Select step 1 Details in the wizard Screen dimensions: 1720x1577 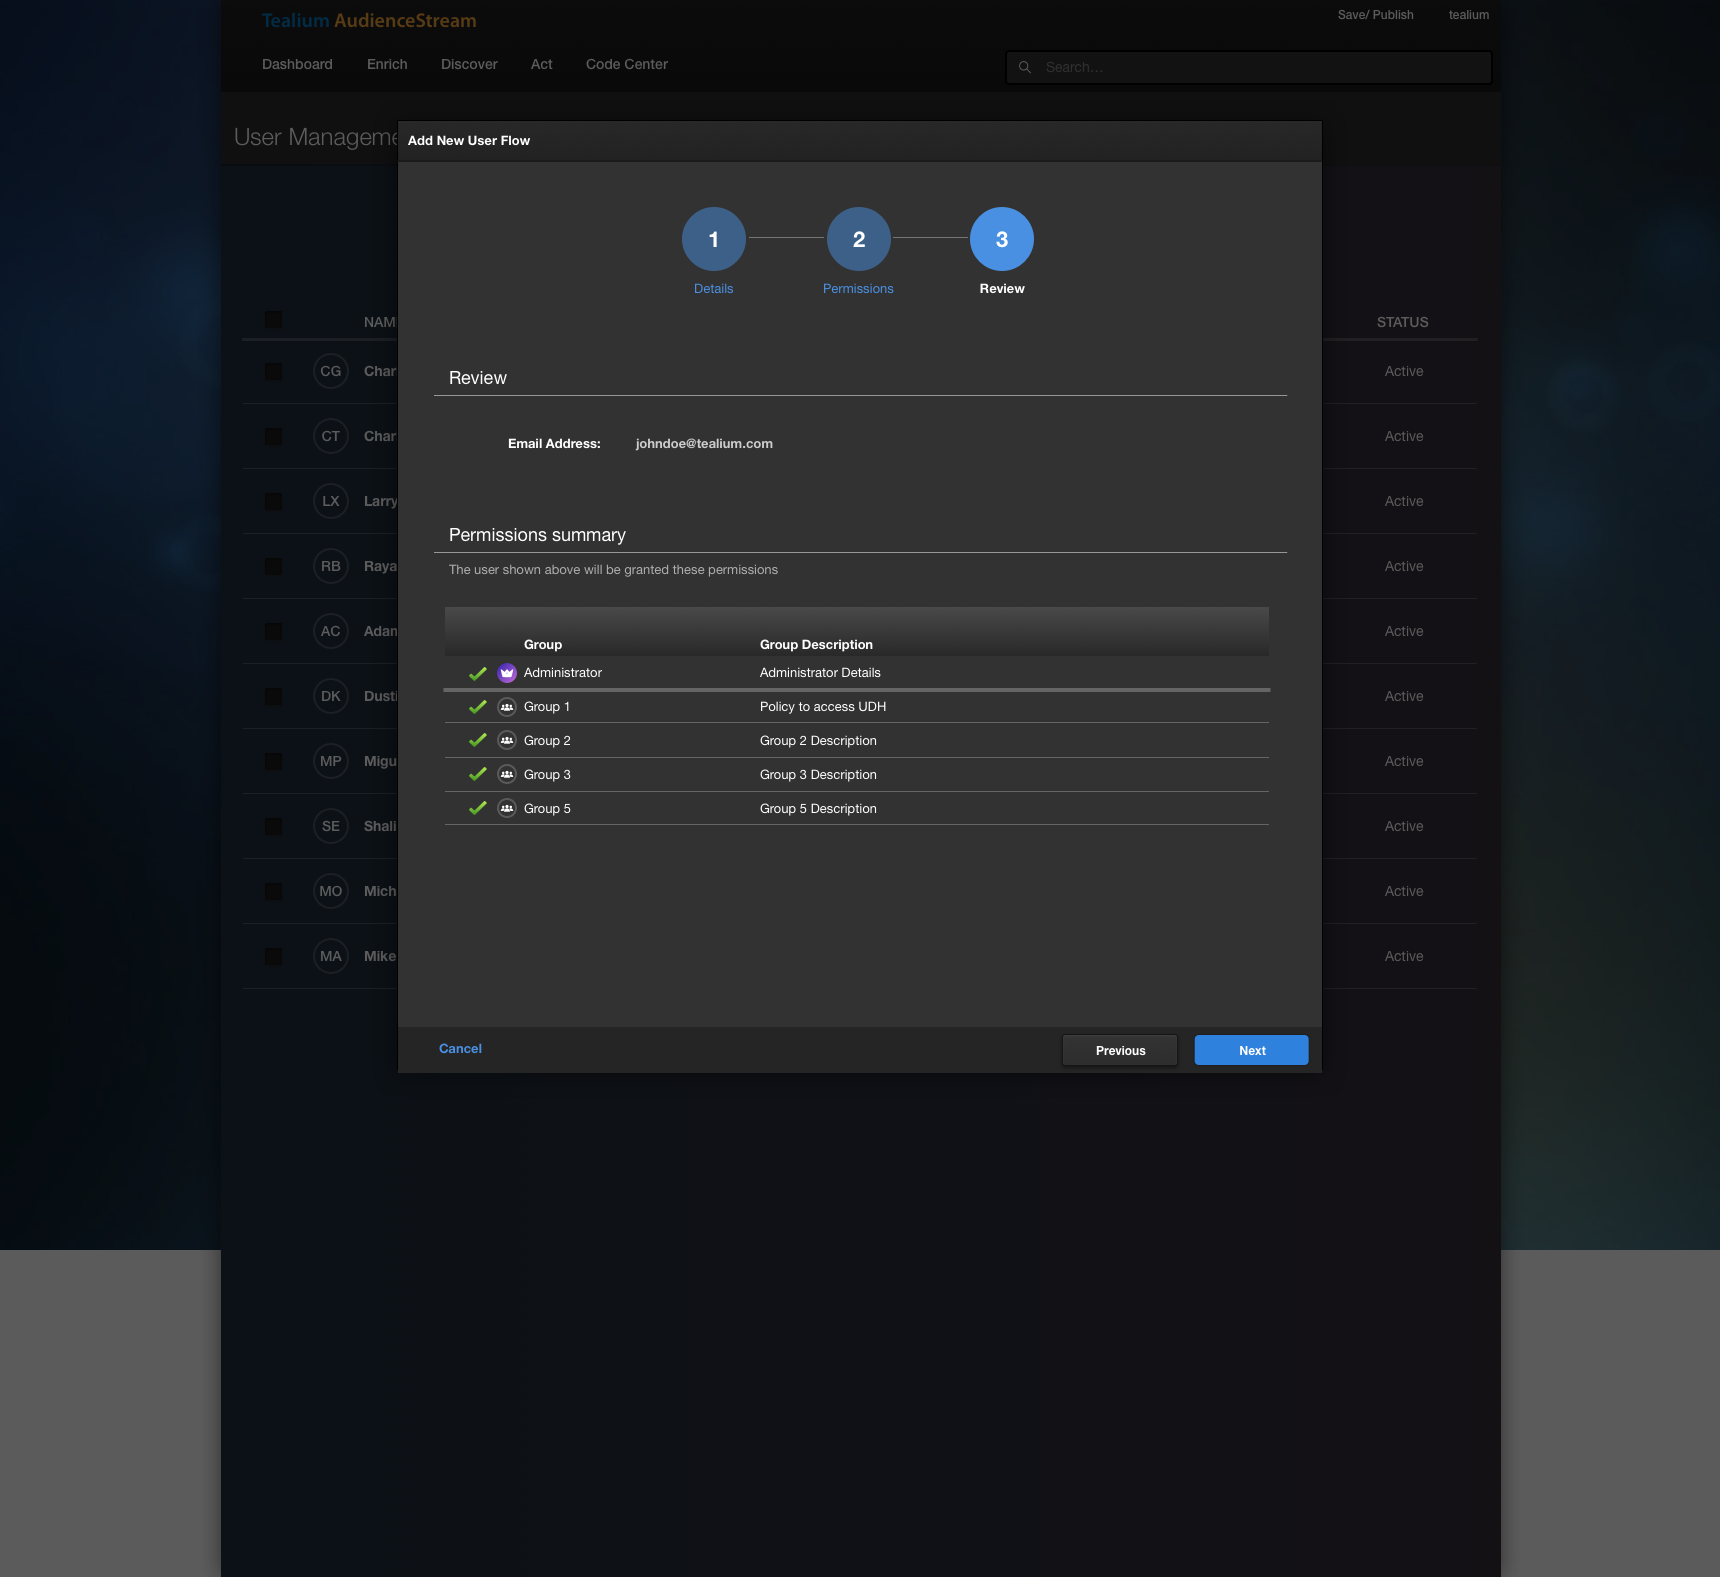713,239
